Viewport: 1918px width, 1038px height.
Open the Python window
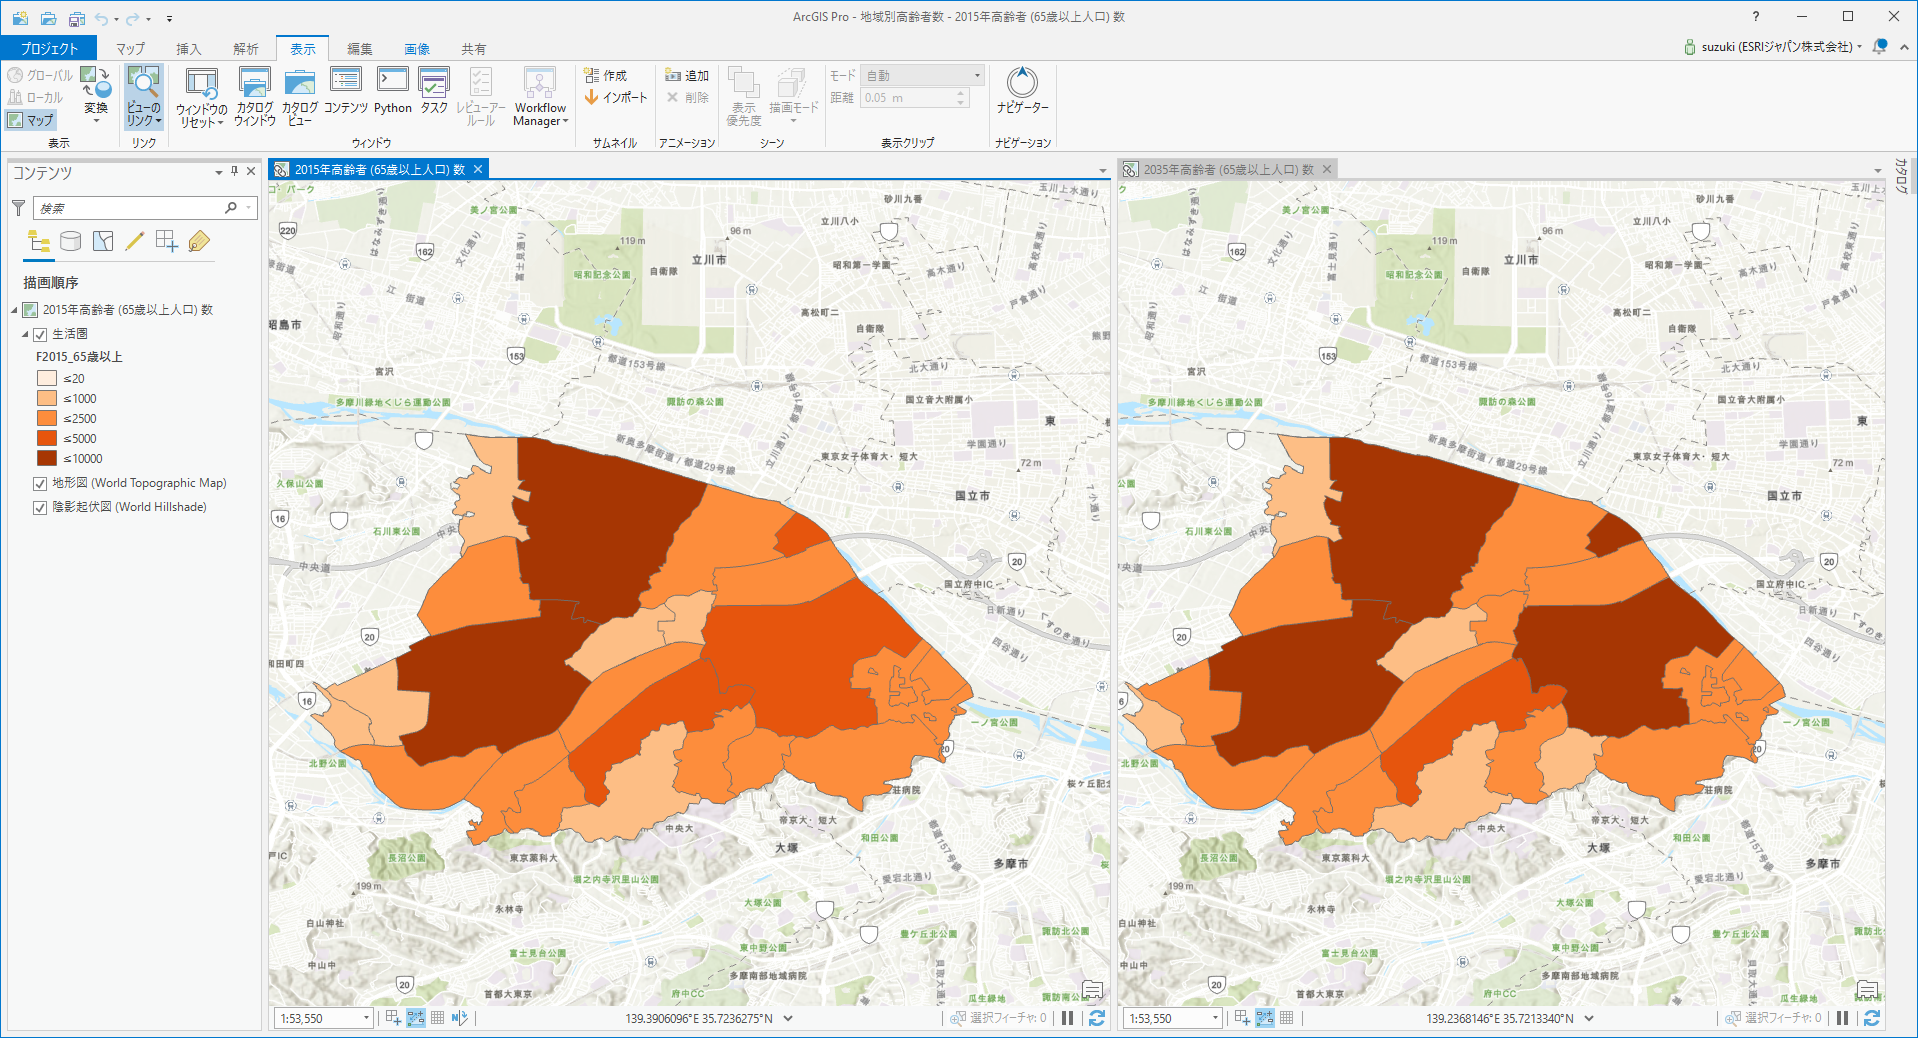[392, 92]
